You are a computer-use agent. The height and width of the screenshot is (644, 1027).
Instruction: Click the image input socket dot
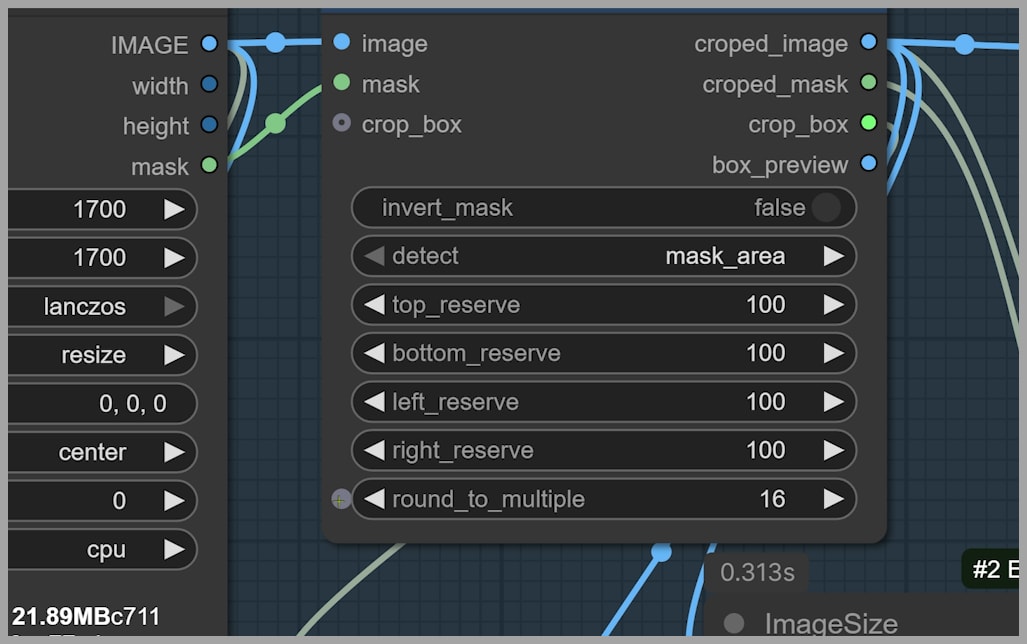point(342,42)
